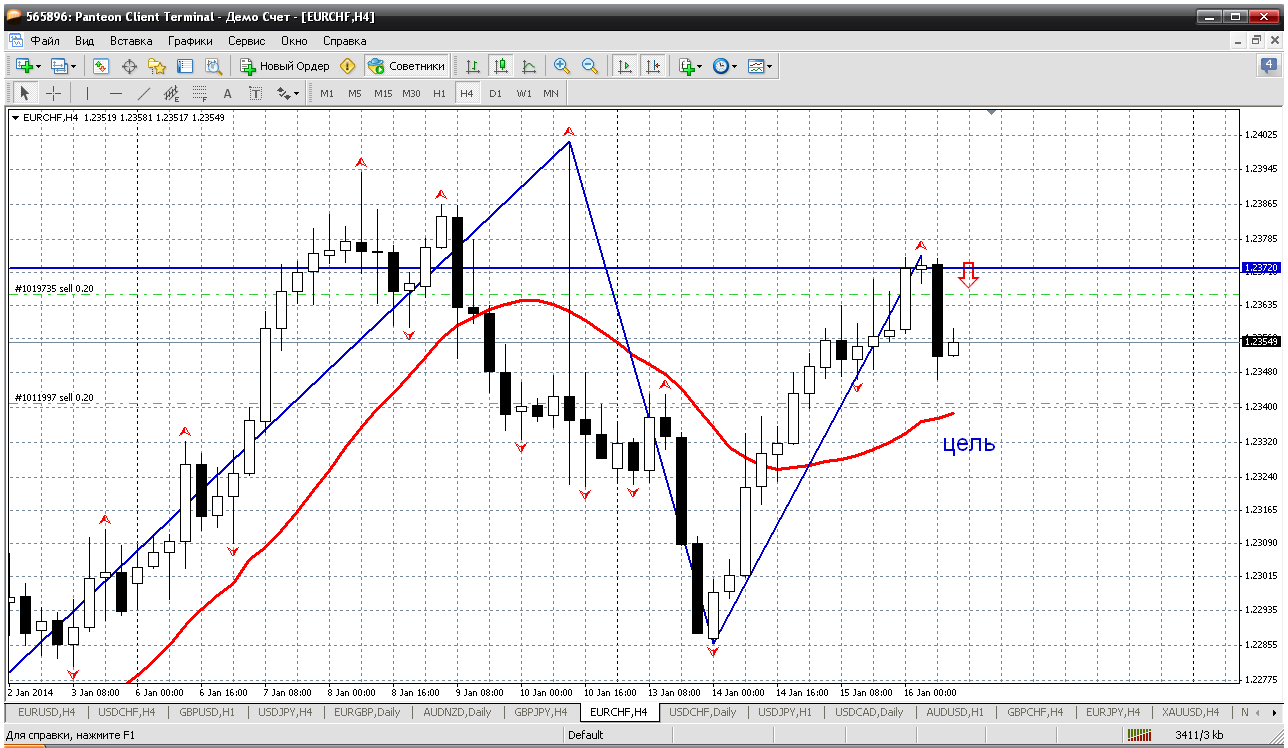Image resolution: width=1288 pixels, height=748 pixels.
Task: Show the Market Watch window
Action: (101, 66)
